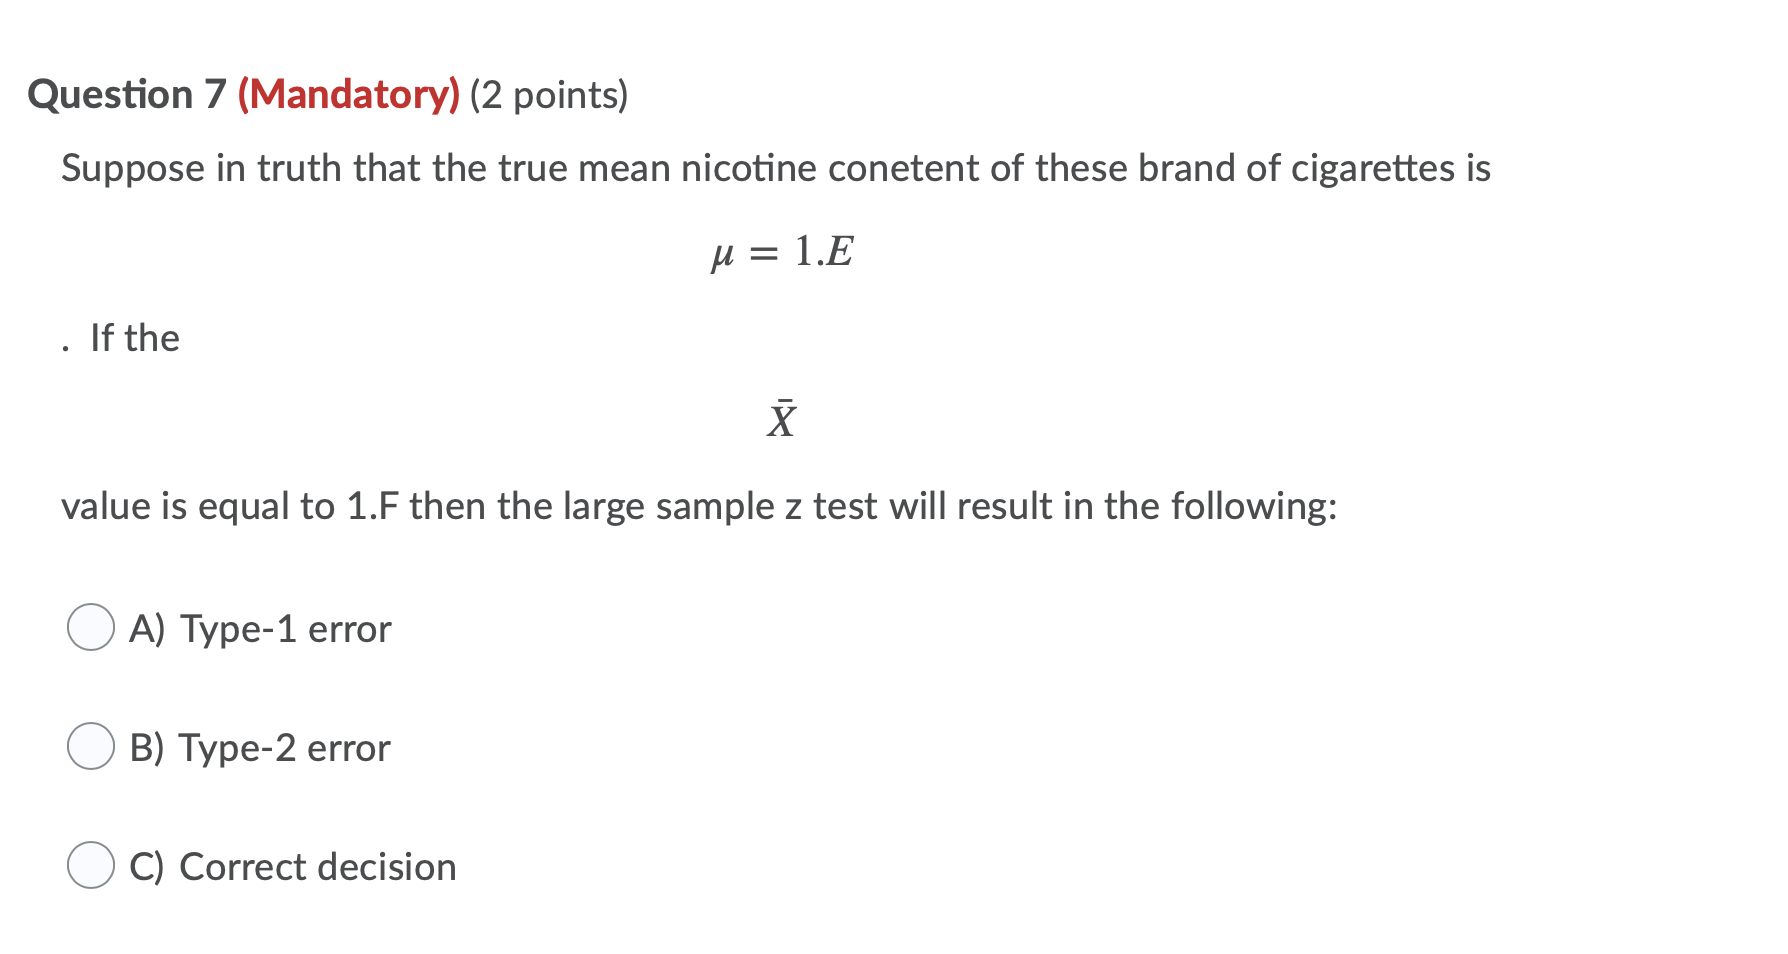
Task: Click the unselected circle next to Type-2 error
Action: point(91,747)
